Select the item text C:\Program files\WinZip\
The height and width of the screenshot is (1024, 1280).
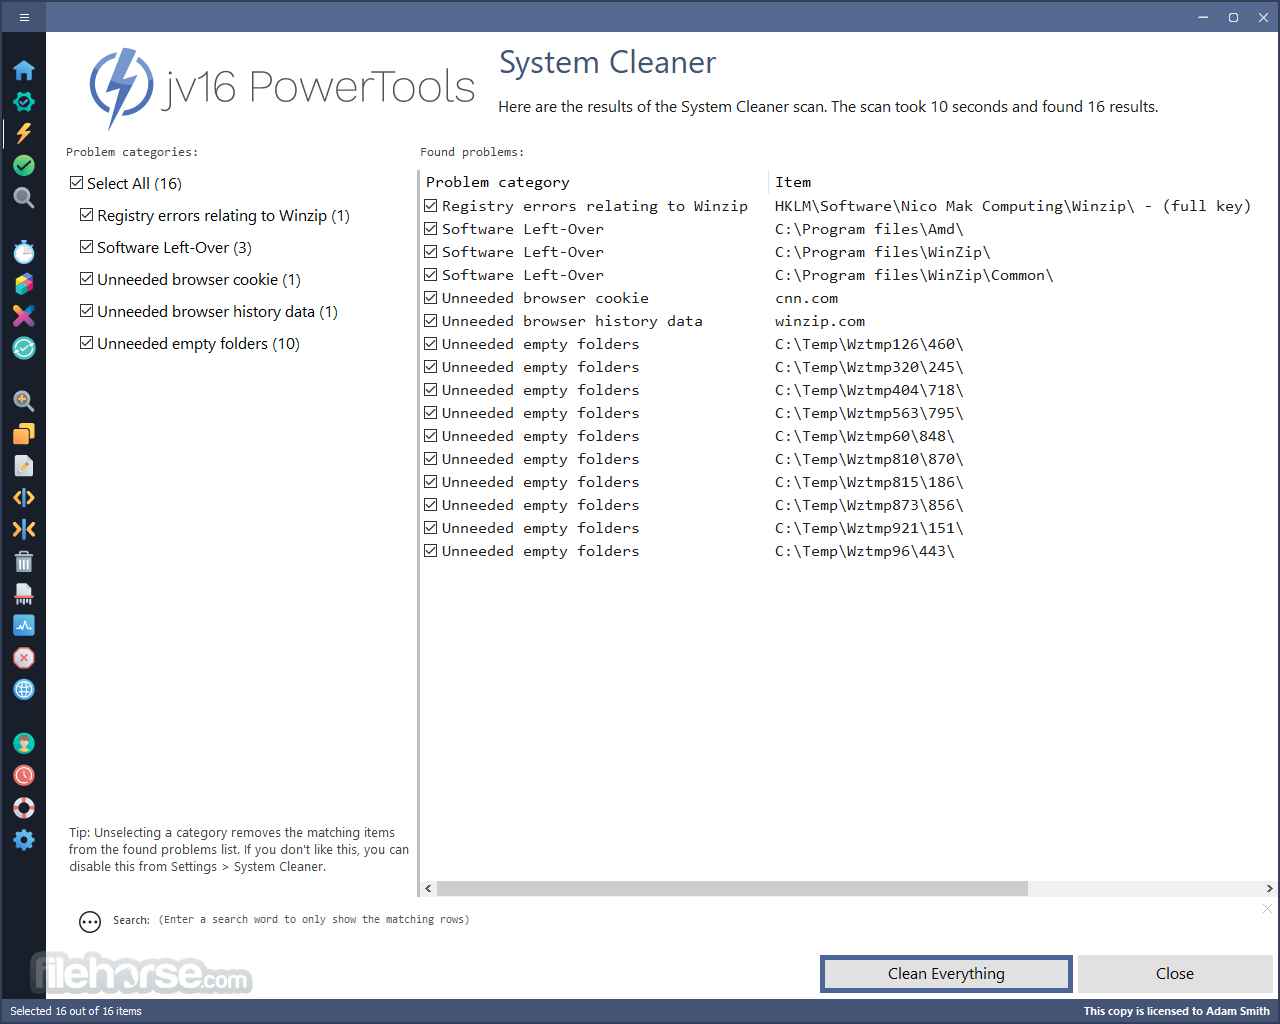click(x=882, y=252)
